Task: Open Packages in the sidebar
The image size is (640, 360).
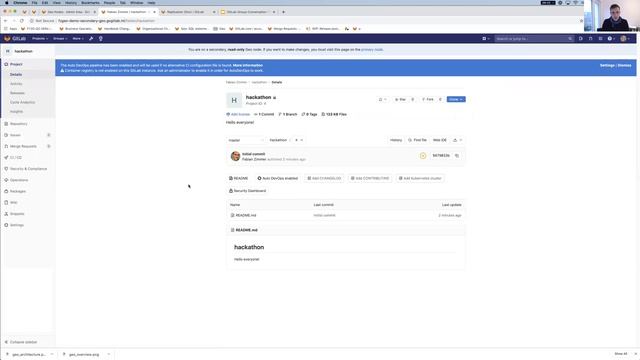Action: pyautogui.click(x=18, y=191)
